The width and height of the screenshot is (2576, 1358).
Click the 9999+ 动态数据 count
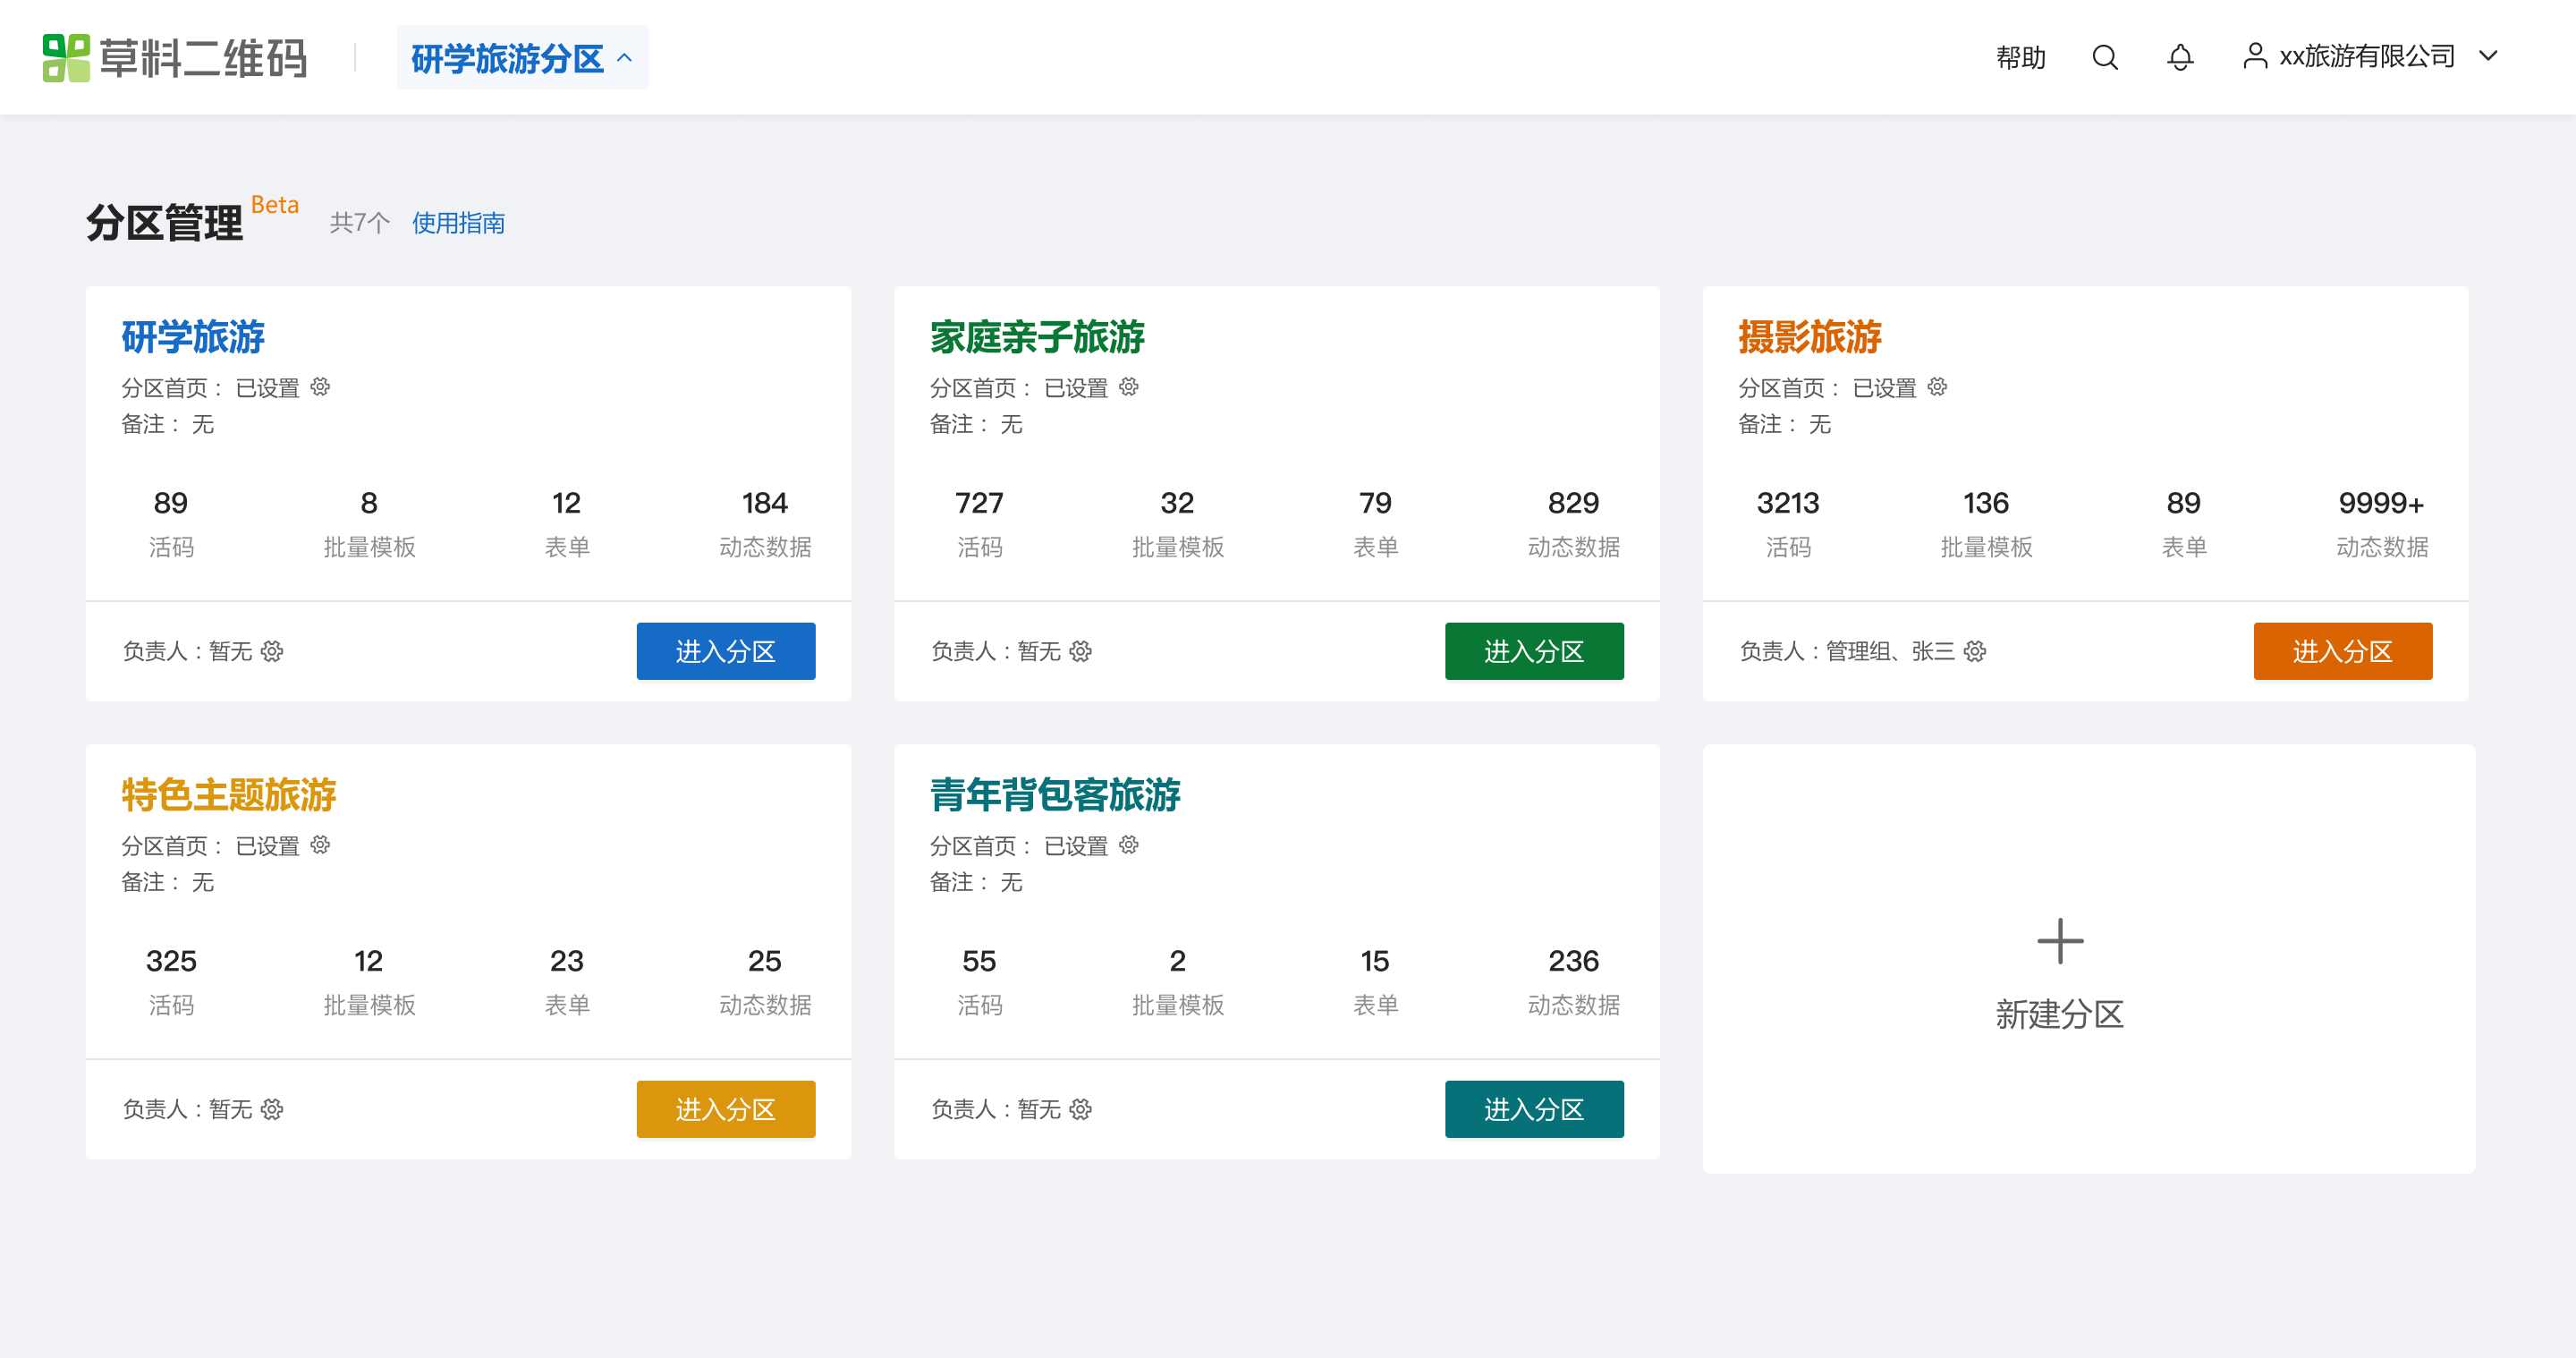tap(2381, 503)
